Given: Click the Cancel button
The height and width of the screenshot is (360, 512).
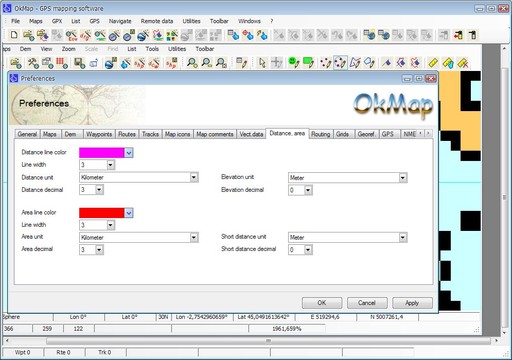Looking at the screenshot, I should click(367, 303).
